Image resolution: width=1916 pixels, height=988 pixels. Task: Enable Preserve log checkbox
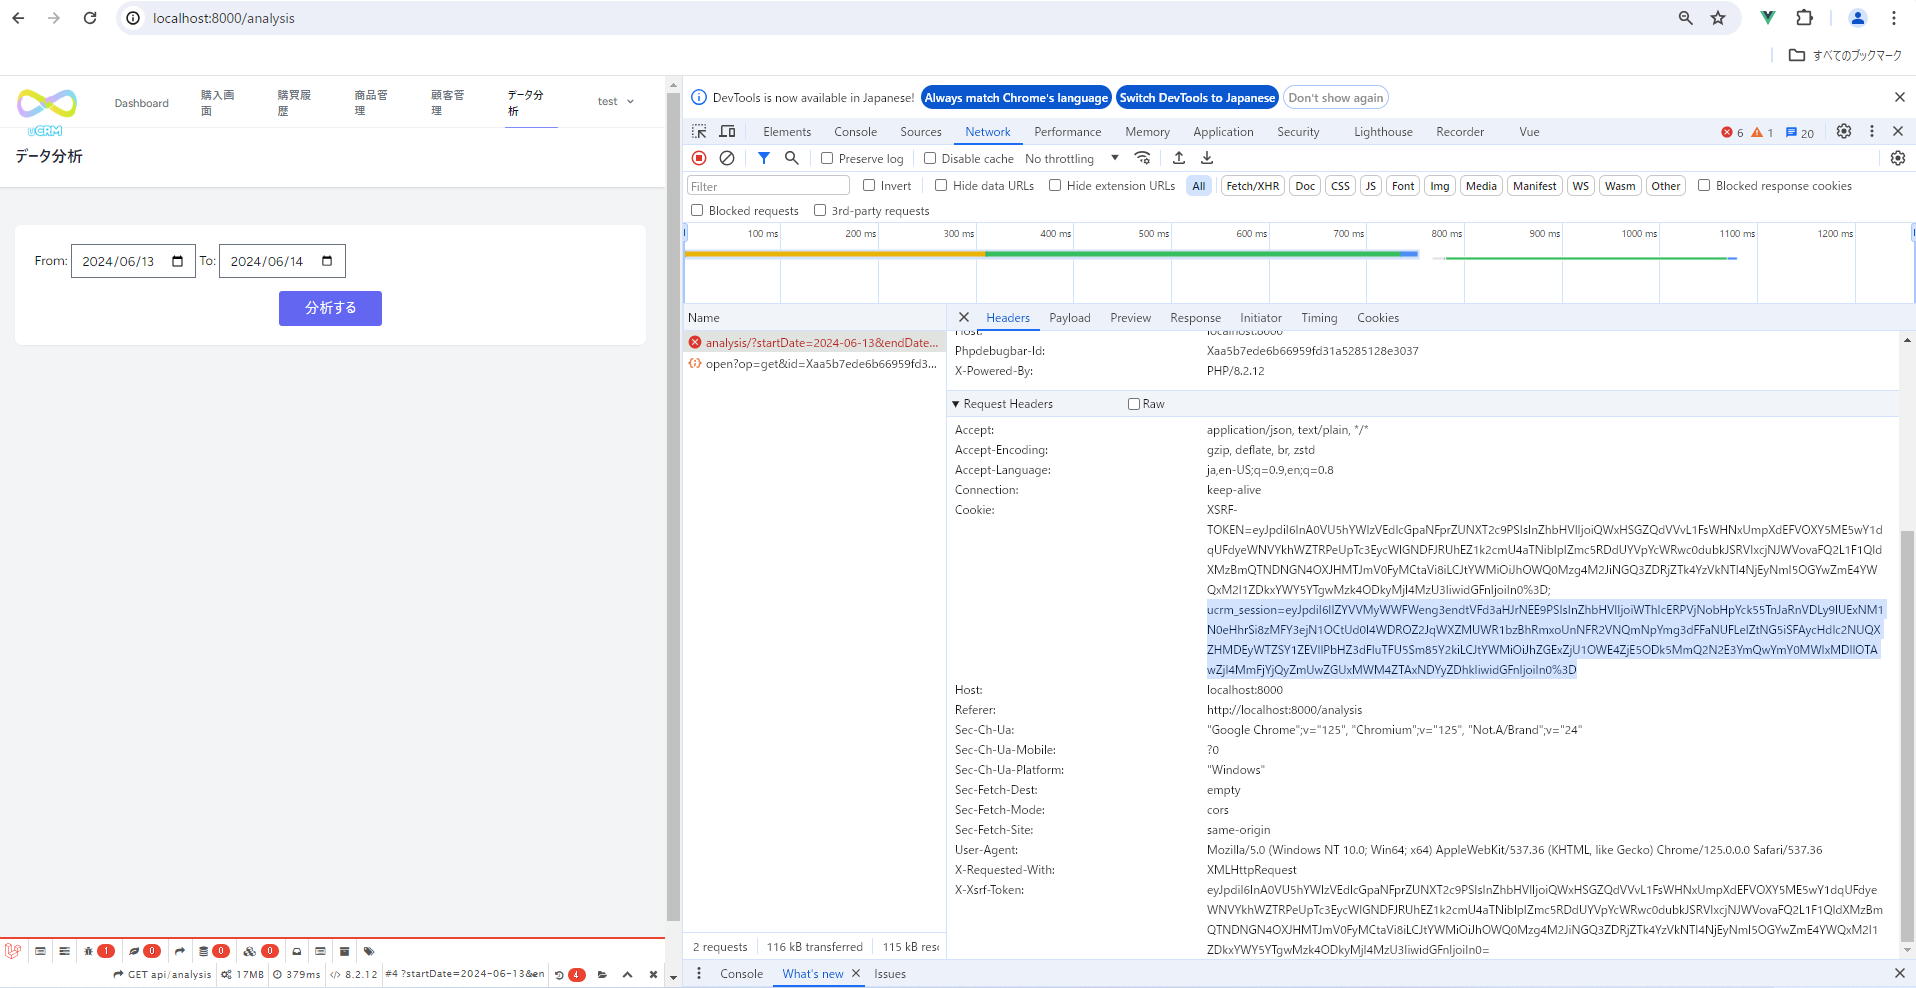pos(827,158)
